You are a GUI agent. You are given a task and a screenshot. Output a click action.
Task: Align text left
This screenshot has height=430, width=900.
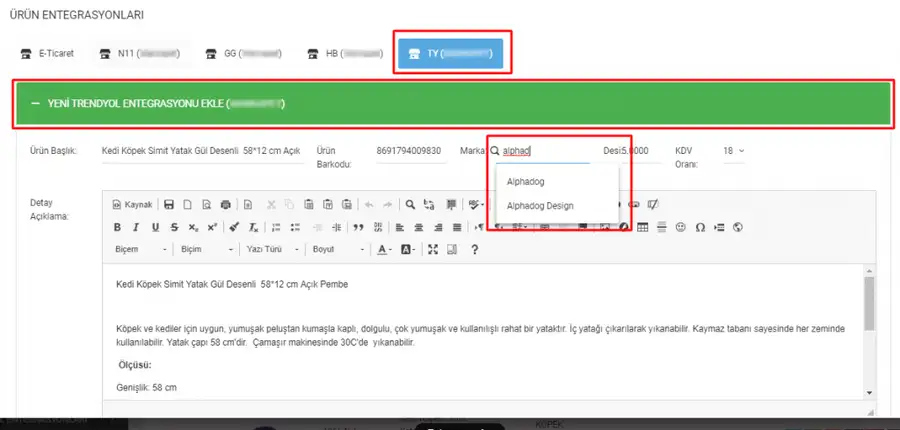[x=400, y=227]
